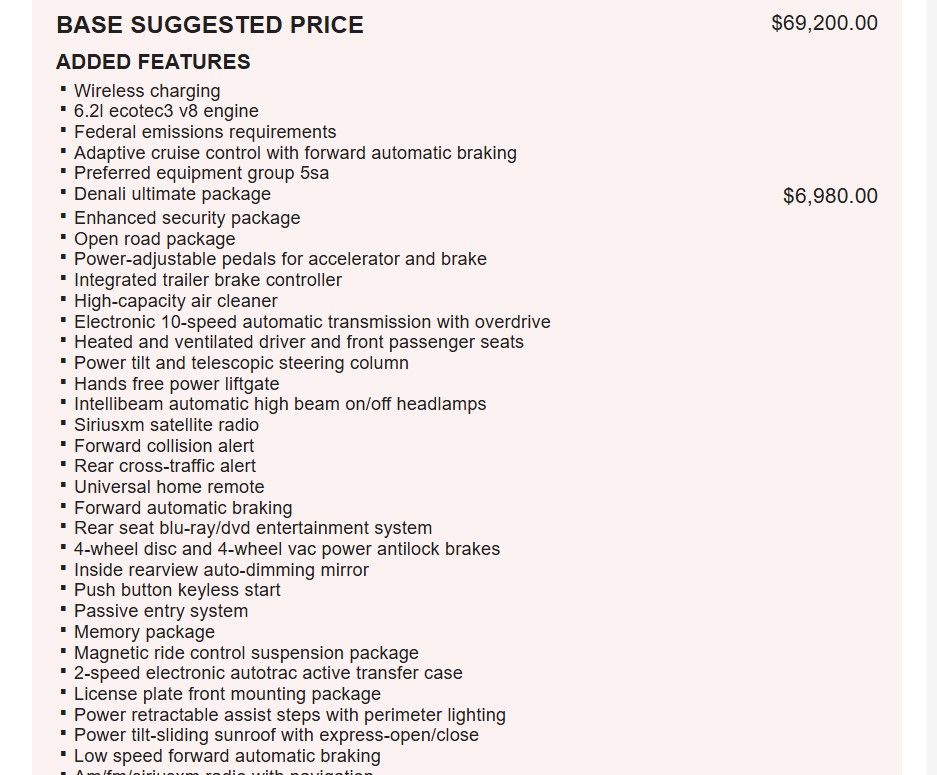Screen dimensions: 937x775
Task: Click the $6,980.00 package price
Action: 830,196
